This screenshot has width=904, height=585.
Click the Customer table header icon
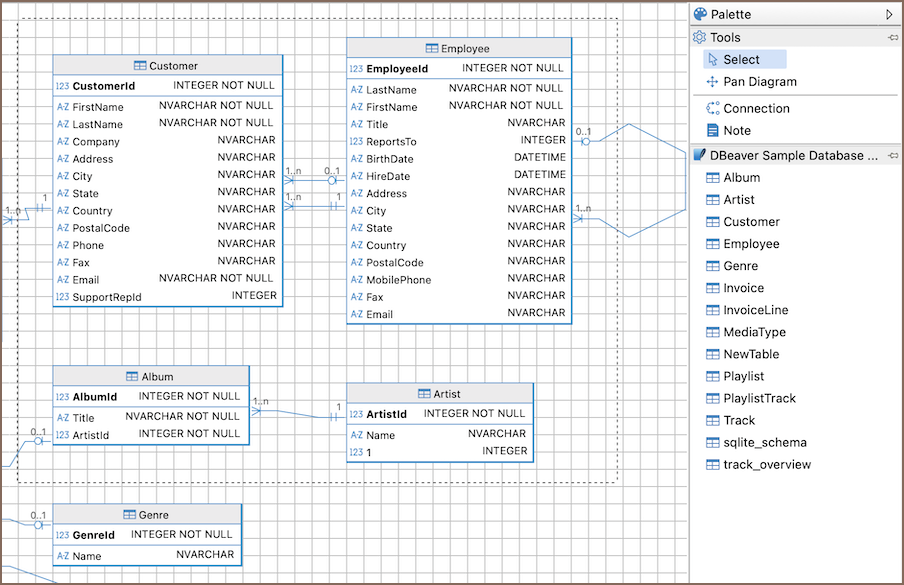click(140, 66)
